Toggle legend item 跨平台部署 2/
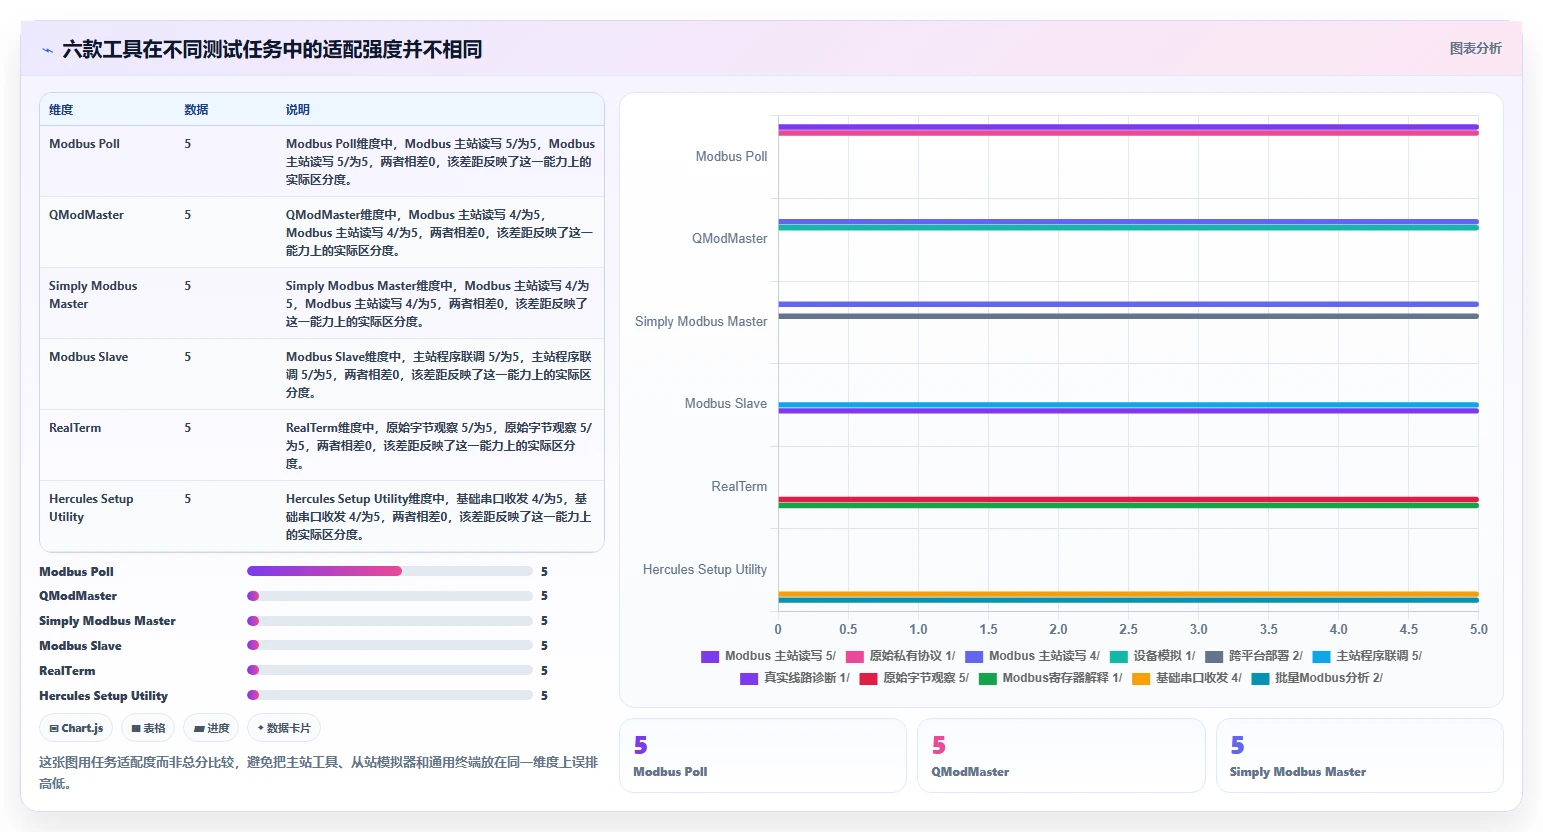This screenshot has width=1543, height=832. point(1254,656)
